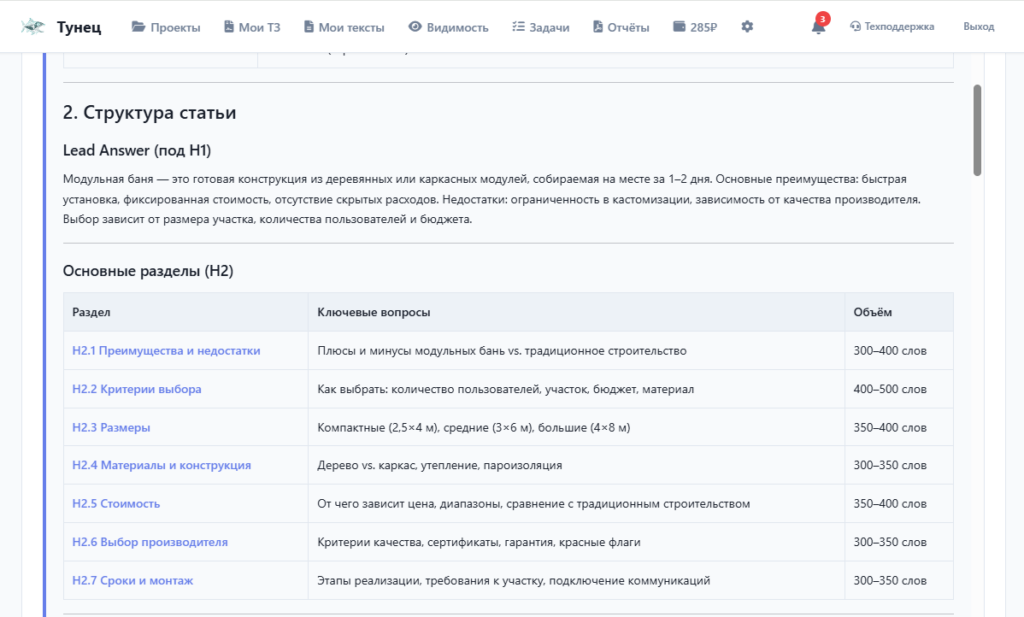Open notifications bell icon
Screen dimensions: 1024x617
tap(818, 27)
